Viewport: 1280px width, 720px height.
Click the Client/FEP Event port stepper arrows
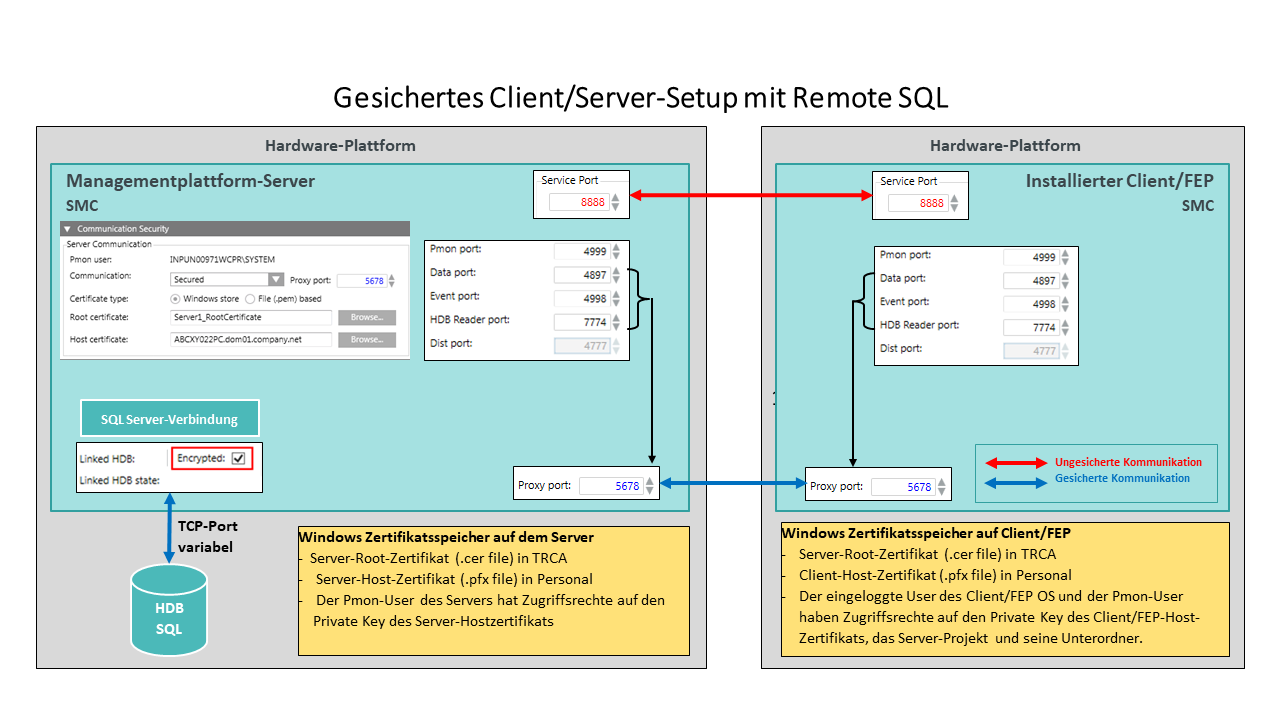coord(1066,304)
